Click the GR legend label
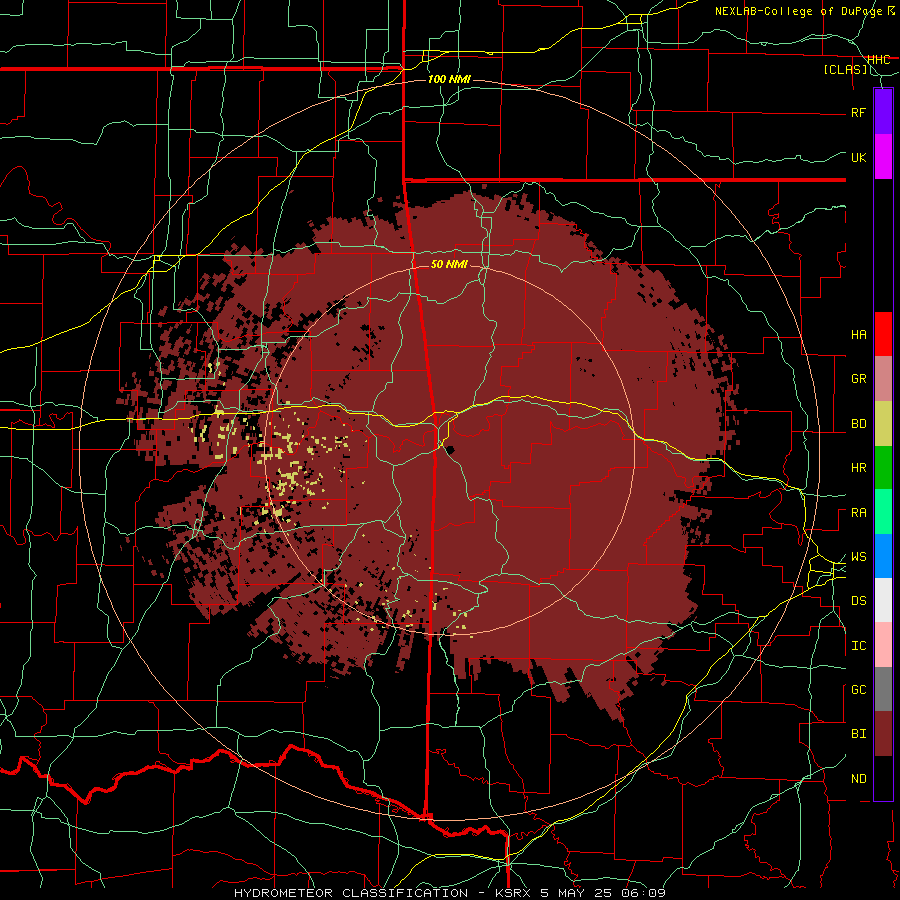The height and width of the screenshot is (900, 900). click(x=859, y=379)
